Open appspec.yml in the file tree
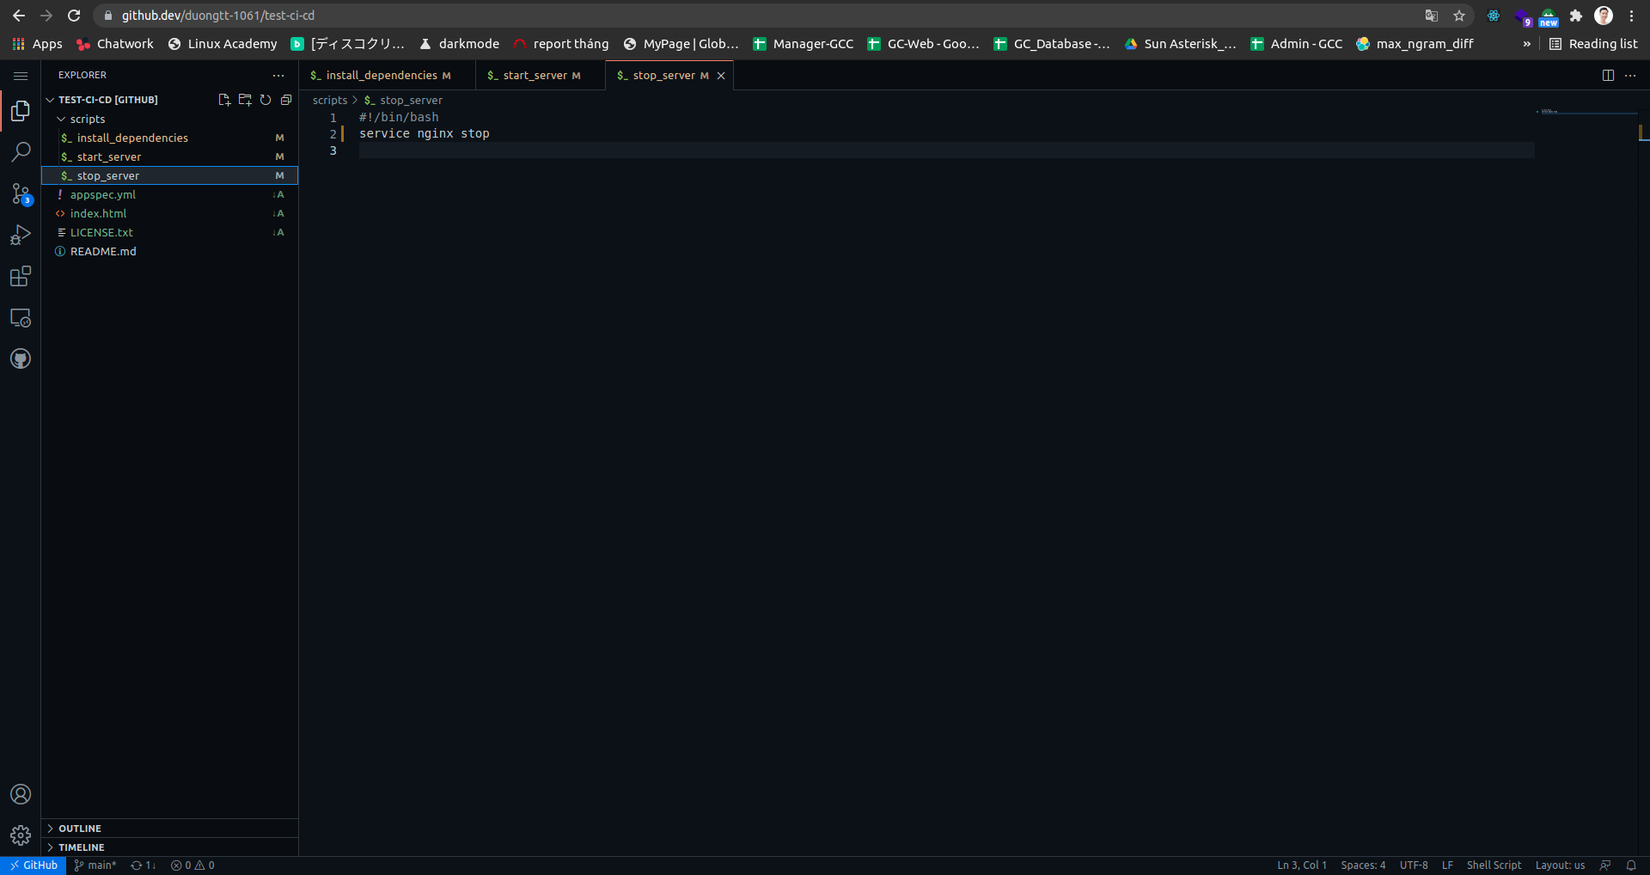 tap(170, 195)
